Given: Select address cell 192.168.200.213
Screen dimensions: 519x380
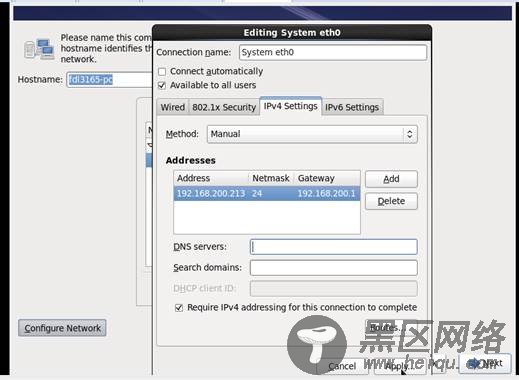Looking at the screenshot, I should [x=211, y=193].
